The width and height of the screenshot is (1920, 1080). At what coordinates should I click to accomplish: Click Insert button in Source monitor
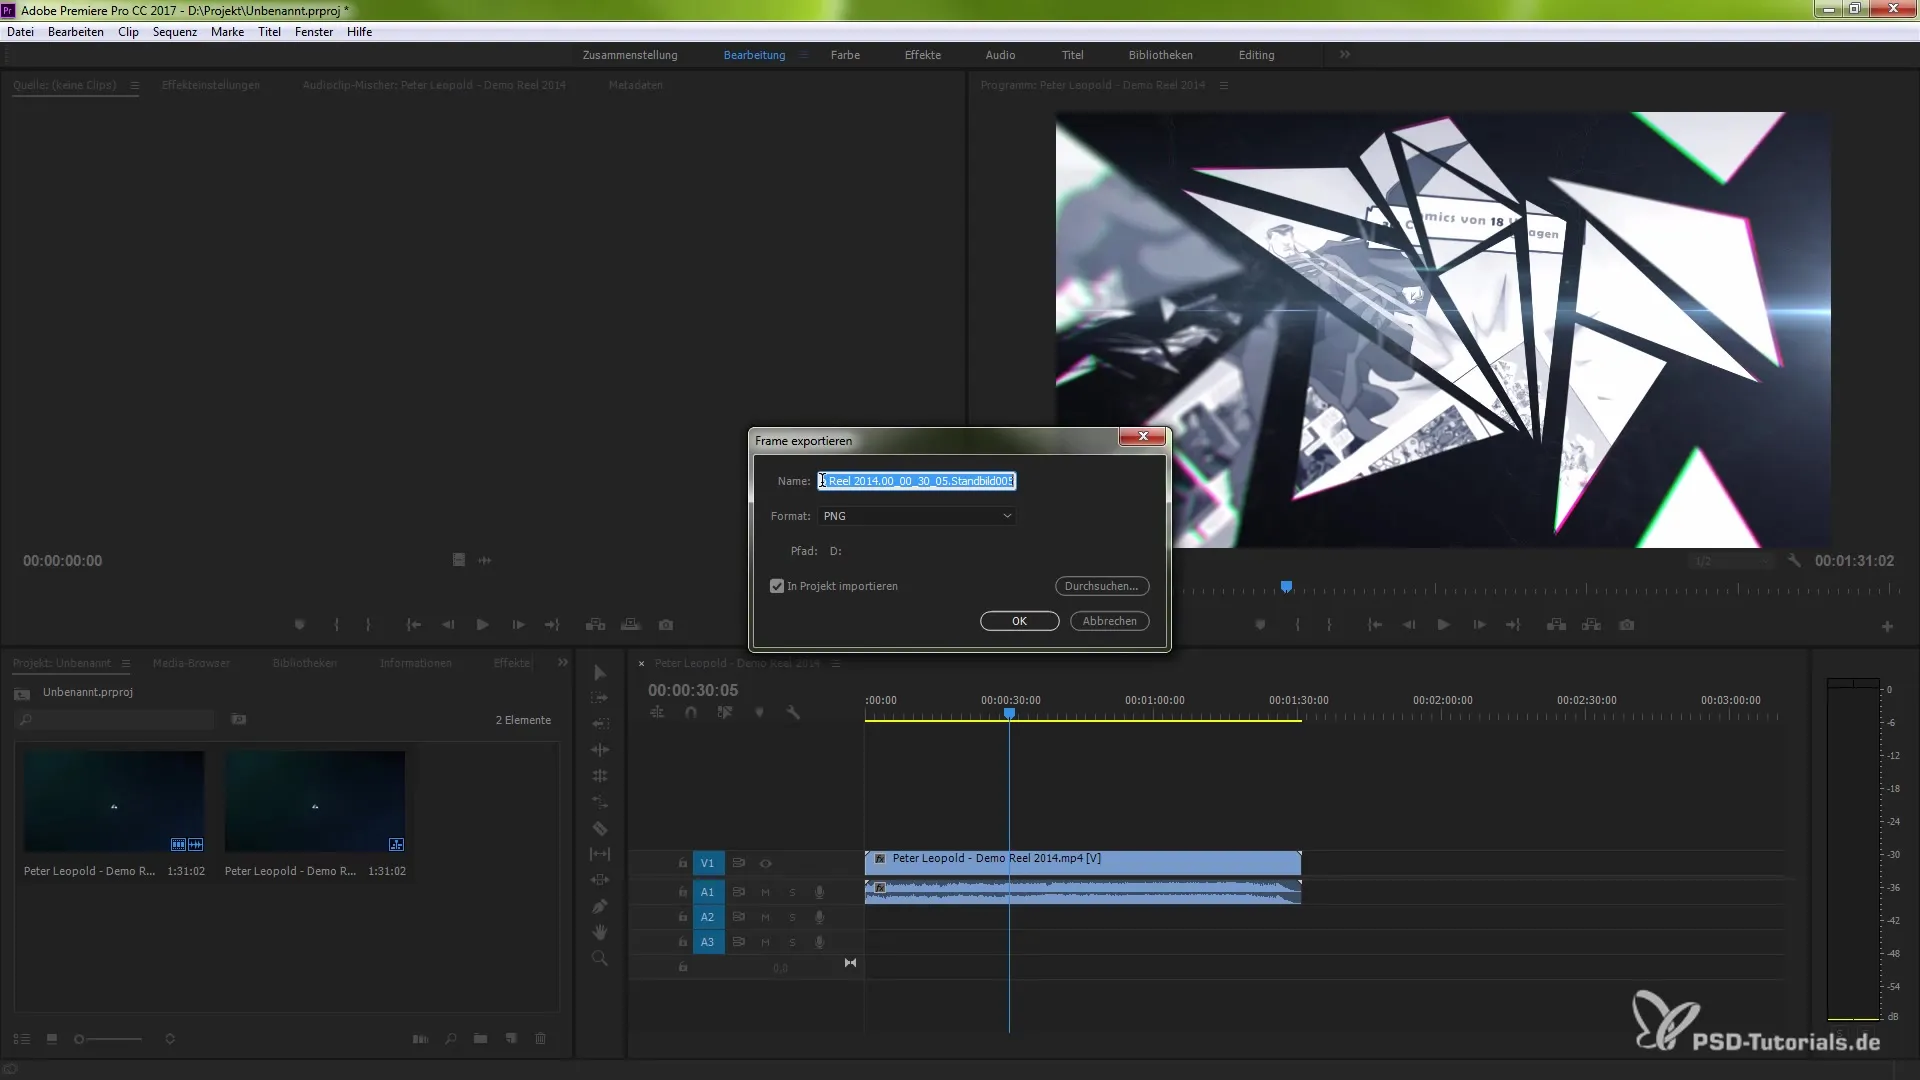(595, 625)
